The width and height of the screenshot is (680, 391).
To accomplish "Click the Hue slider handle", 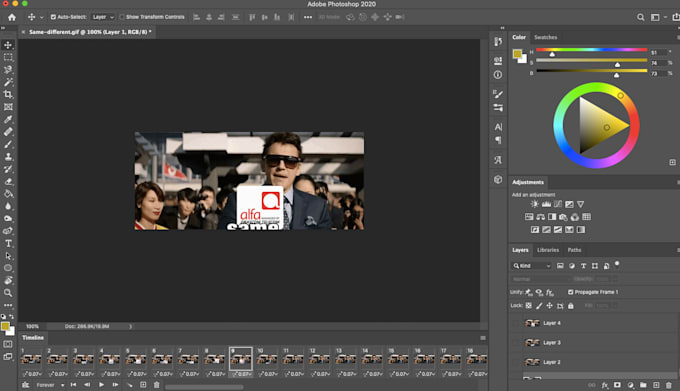I will [x=552, y=54].
